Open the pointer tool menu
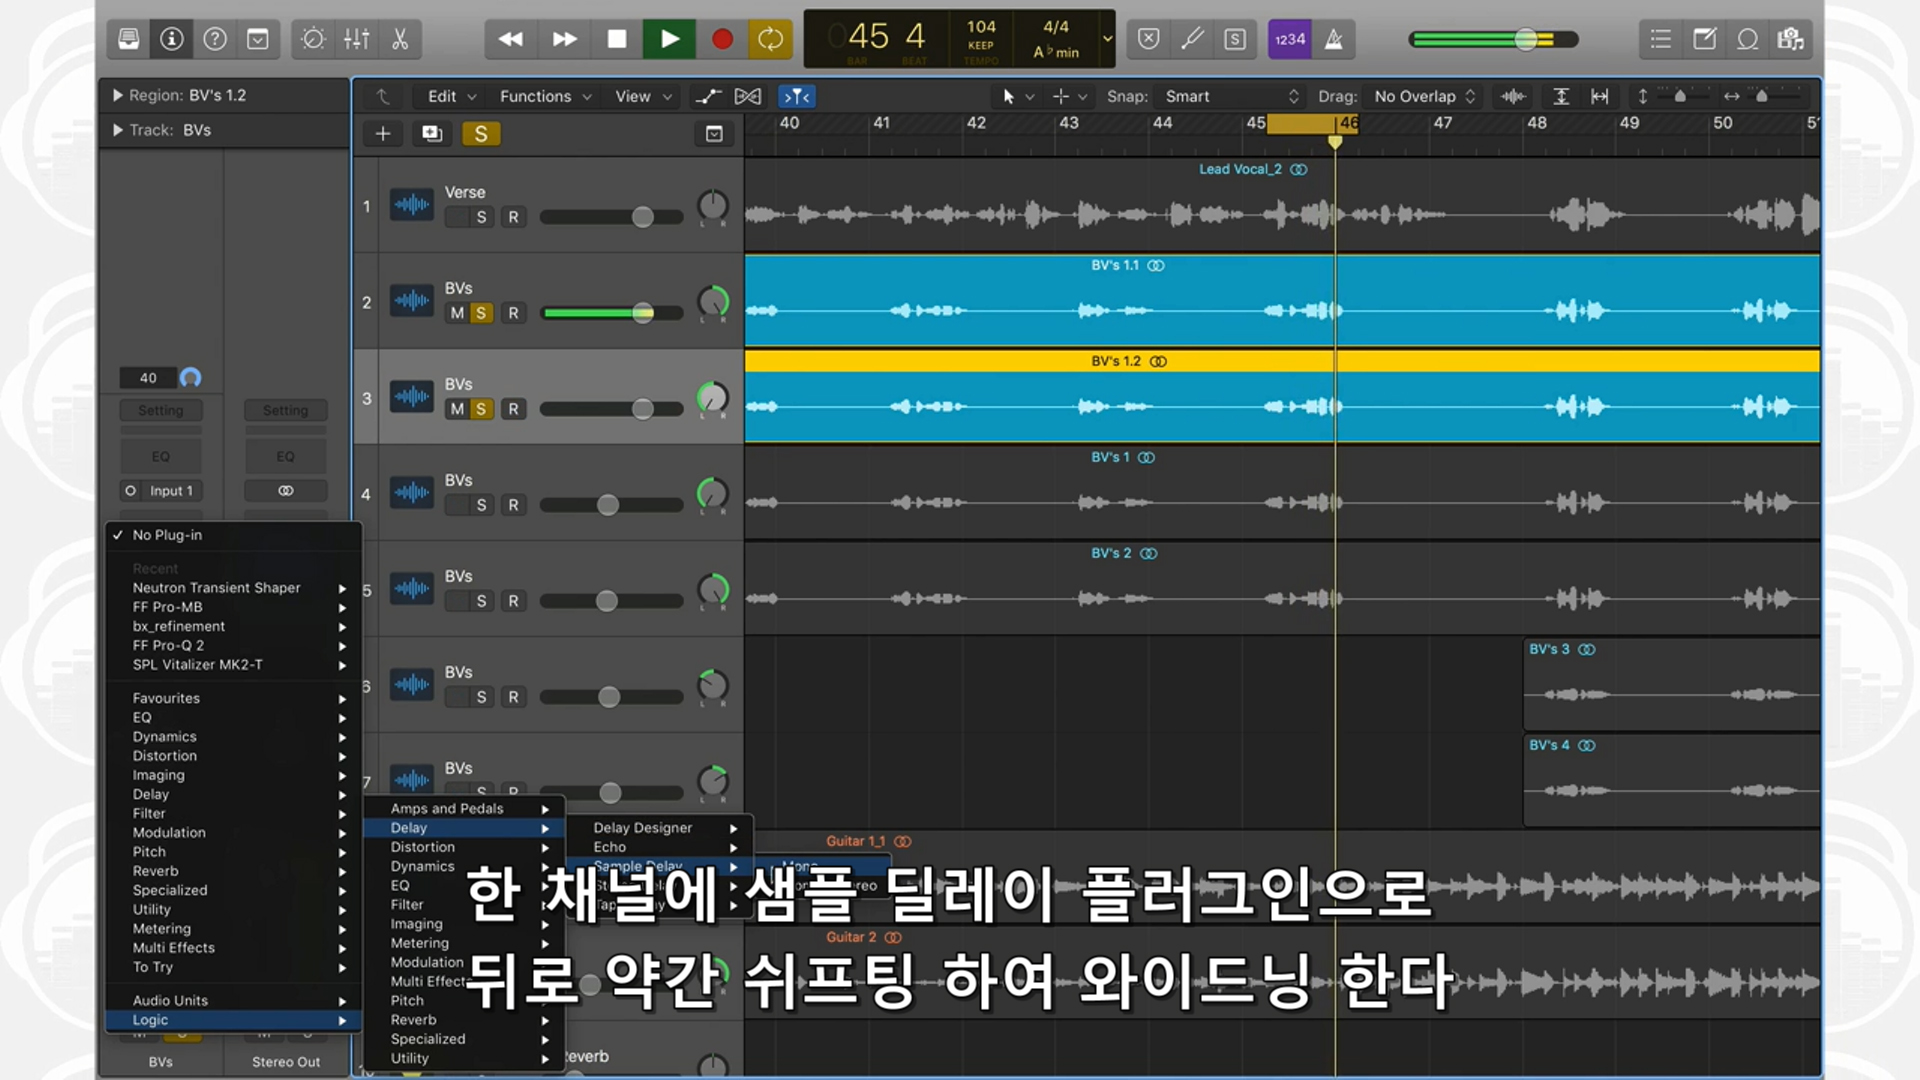This screenshot has width=1920, height=1080. [1017, 96]
